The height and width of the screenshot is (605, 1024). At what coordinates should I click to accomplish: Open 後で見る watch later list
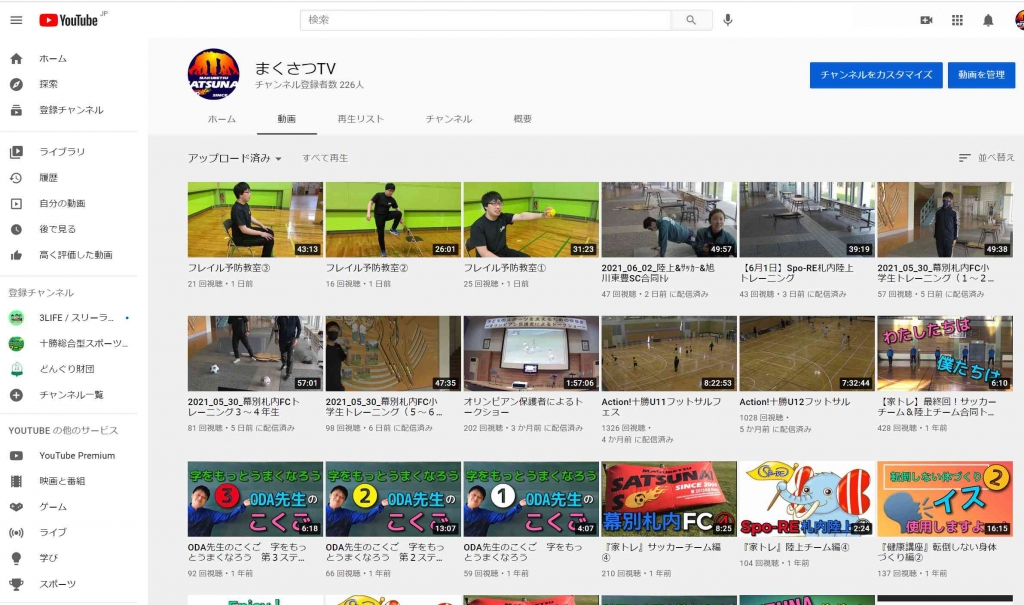coord(57,229)
